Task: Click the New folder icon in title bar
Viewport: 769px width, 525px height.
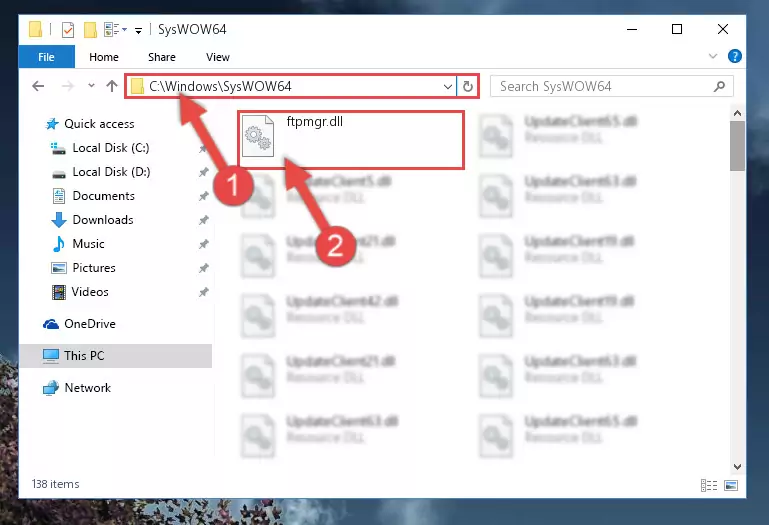Action: click(90, 30)
